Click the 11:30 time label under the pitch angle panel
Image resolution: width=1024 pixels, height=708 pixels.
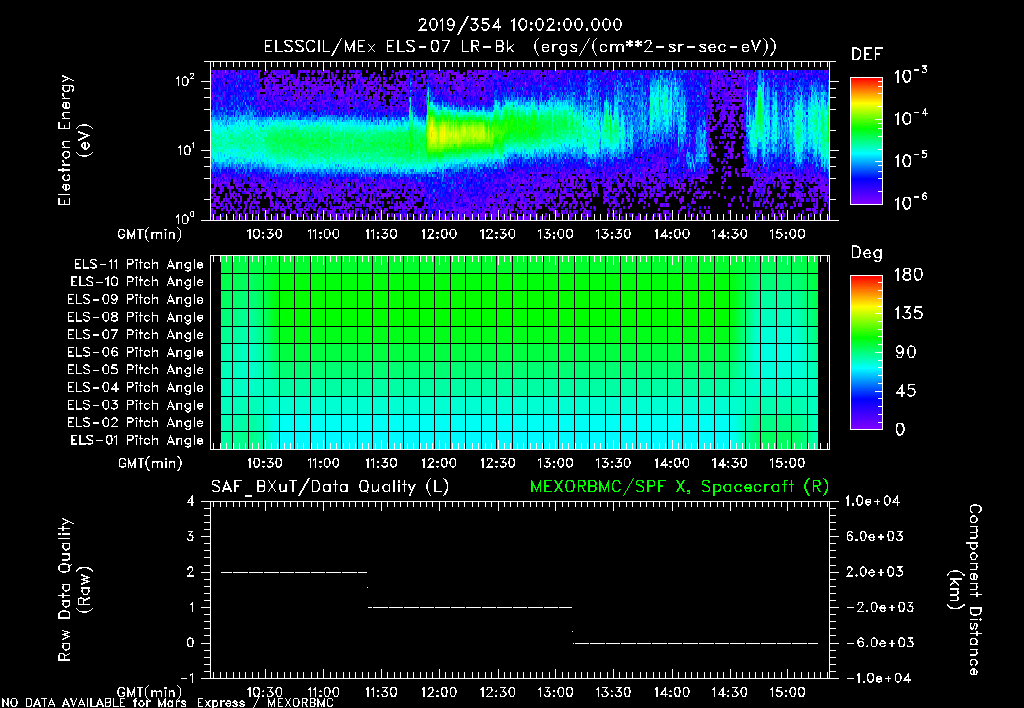[x=381, y=464]
